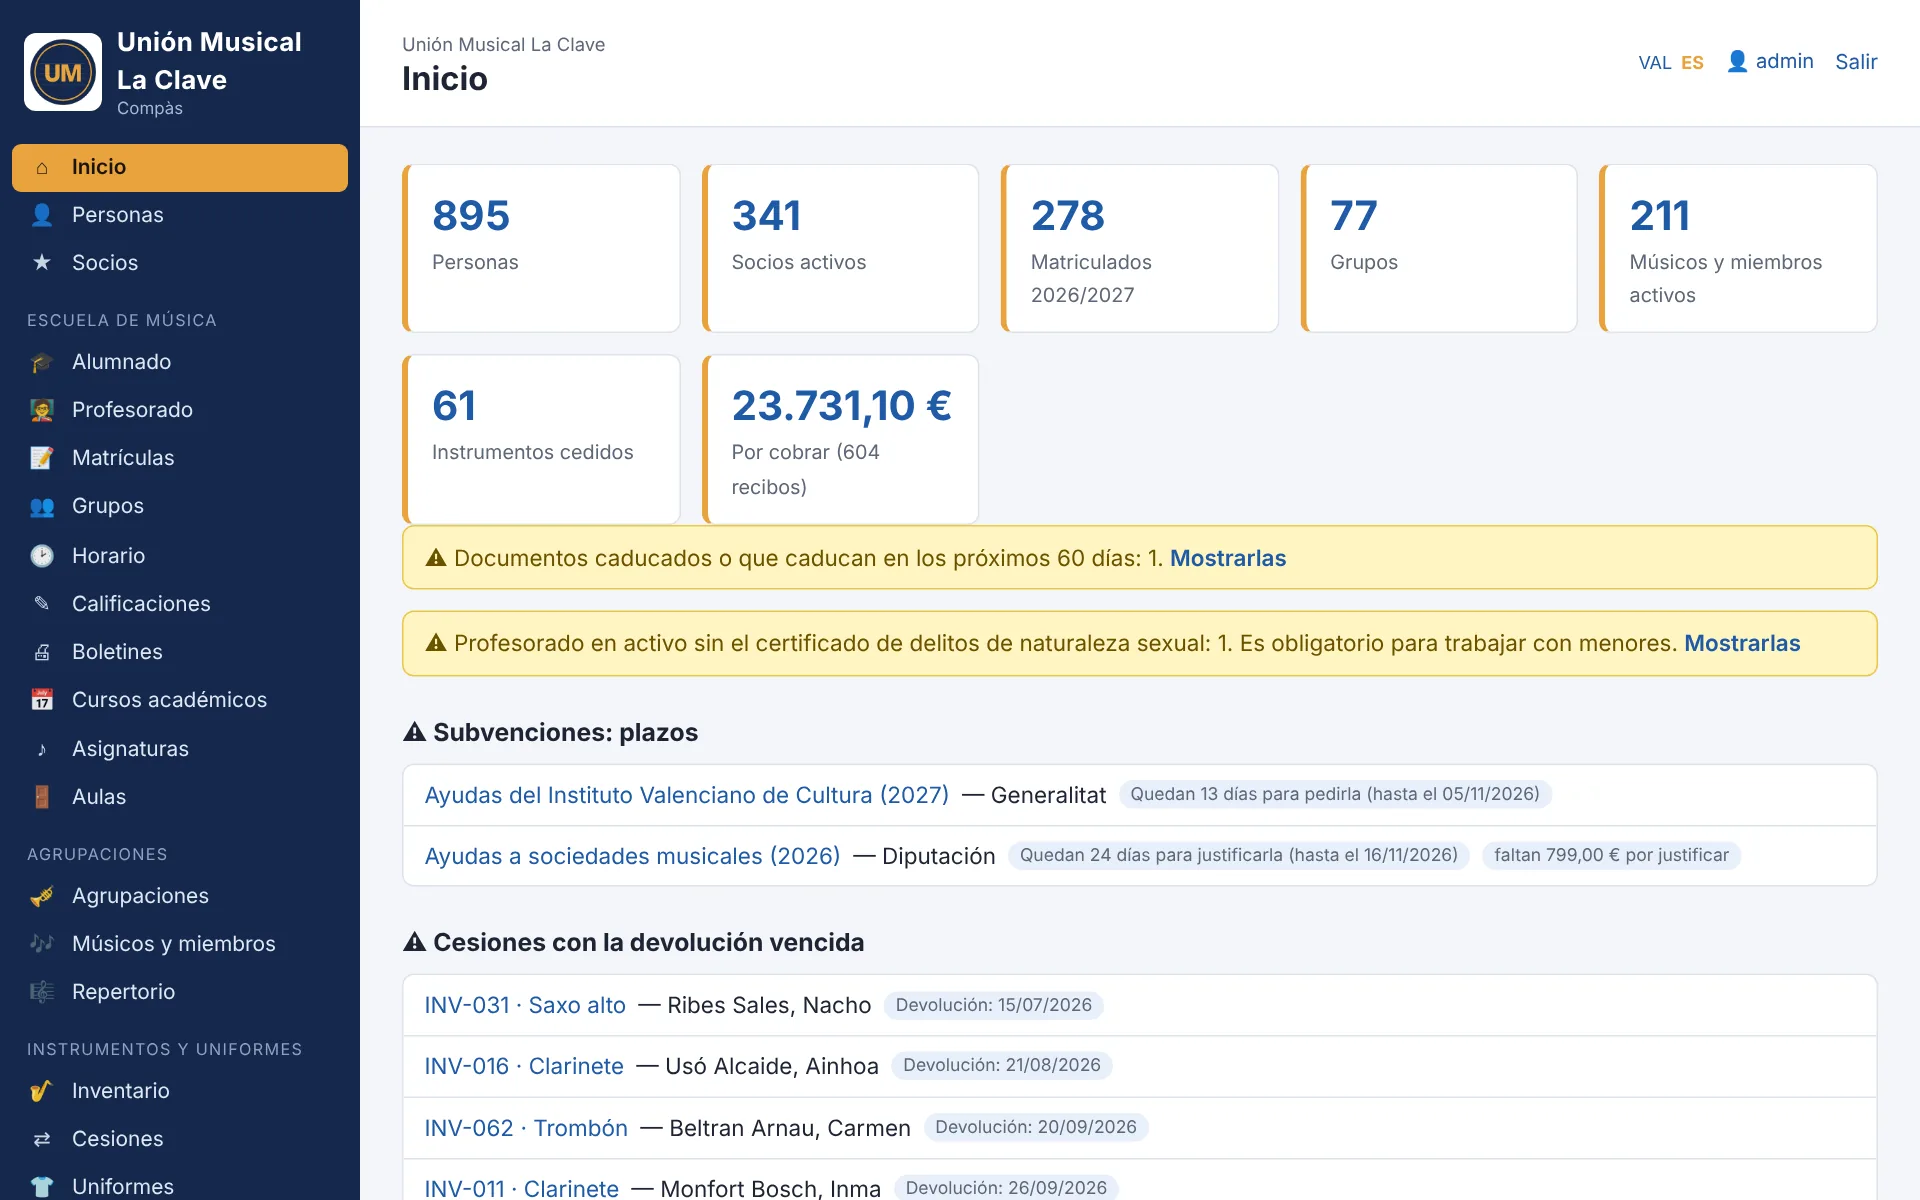Click the Socios star icon
This screenshot has width=1920, height=1200.
(x=42, y=262)
